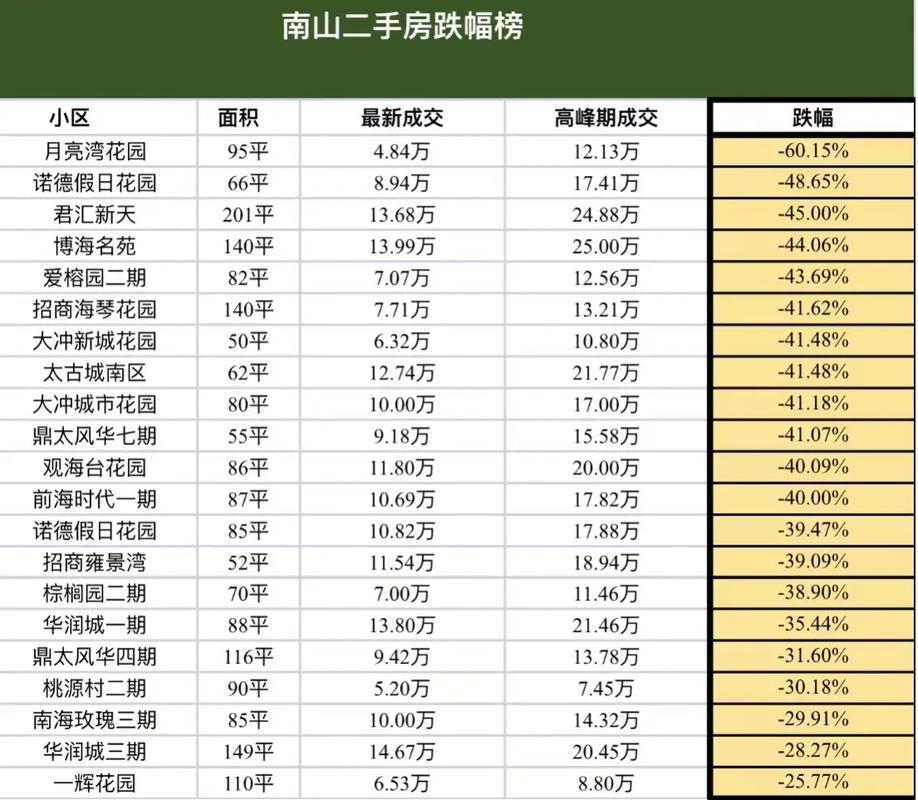Click the -60.15% drop value

(x=811, y=149)
